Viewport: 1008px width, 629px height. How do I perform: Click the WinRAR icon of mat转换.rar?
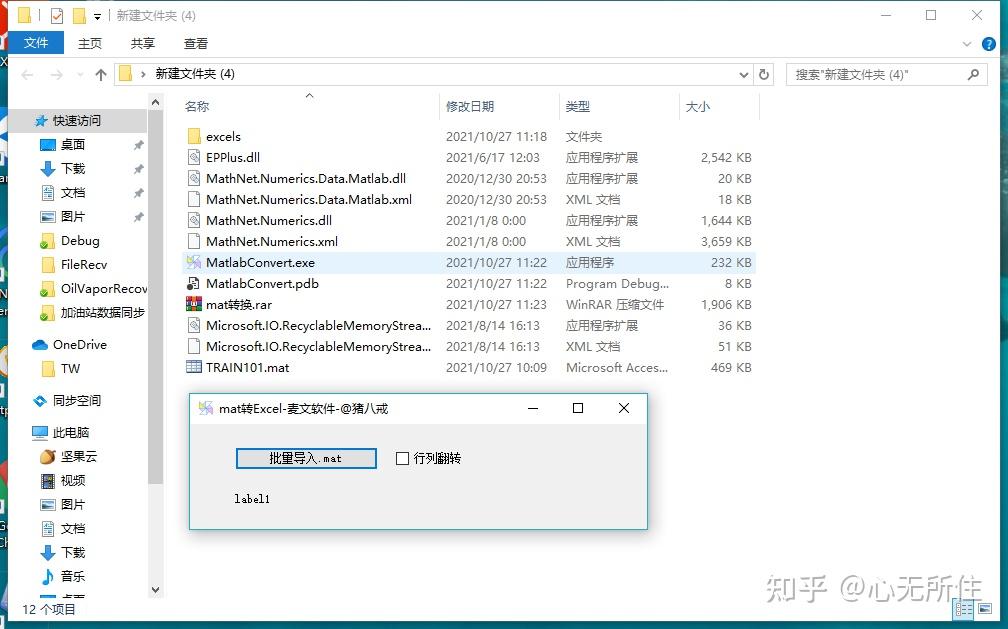[196, 304]
